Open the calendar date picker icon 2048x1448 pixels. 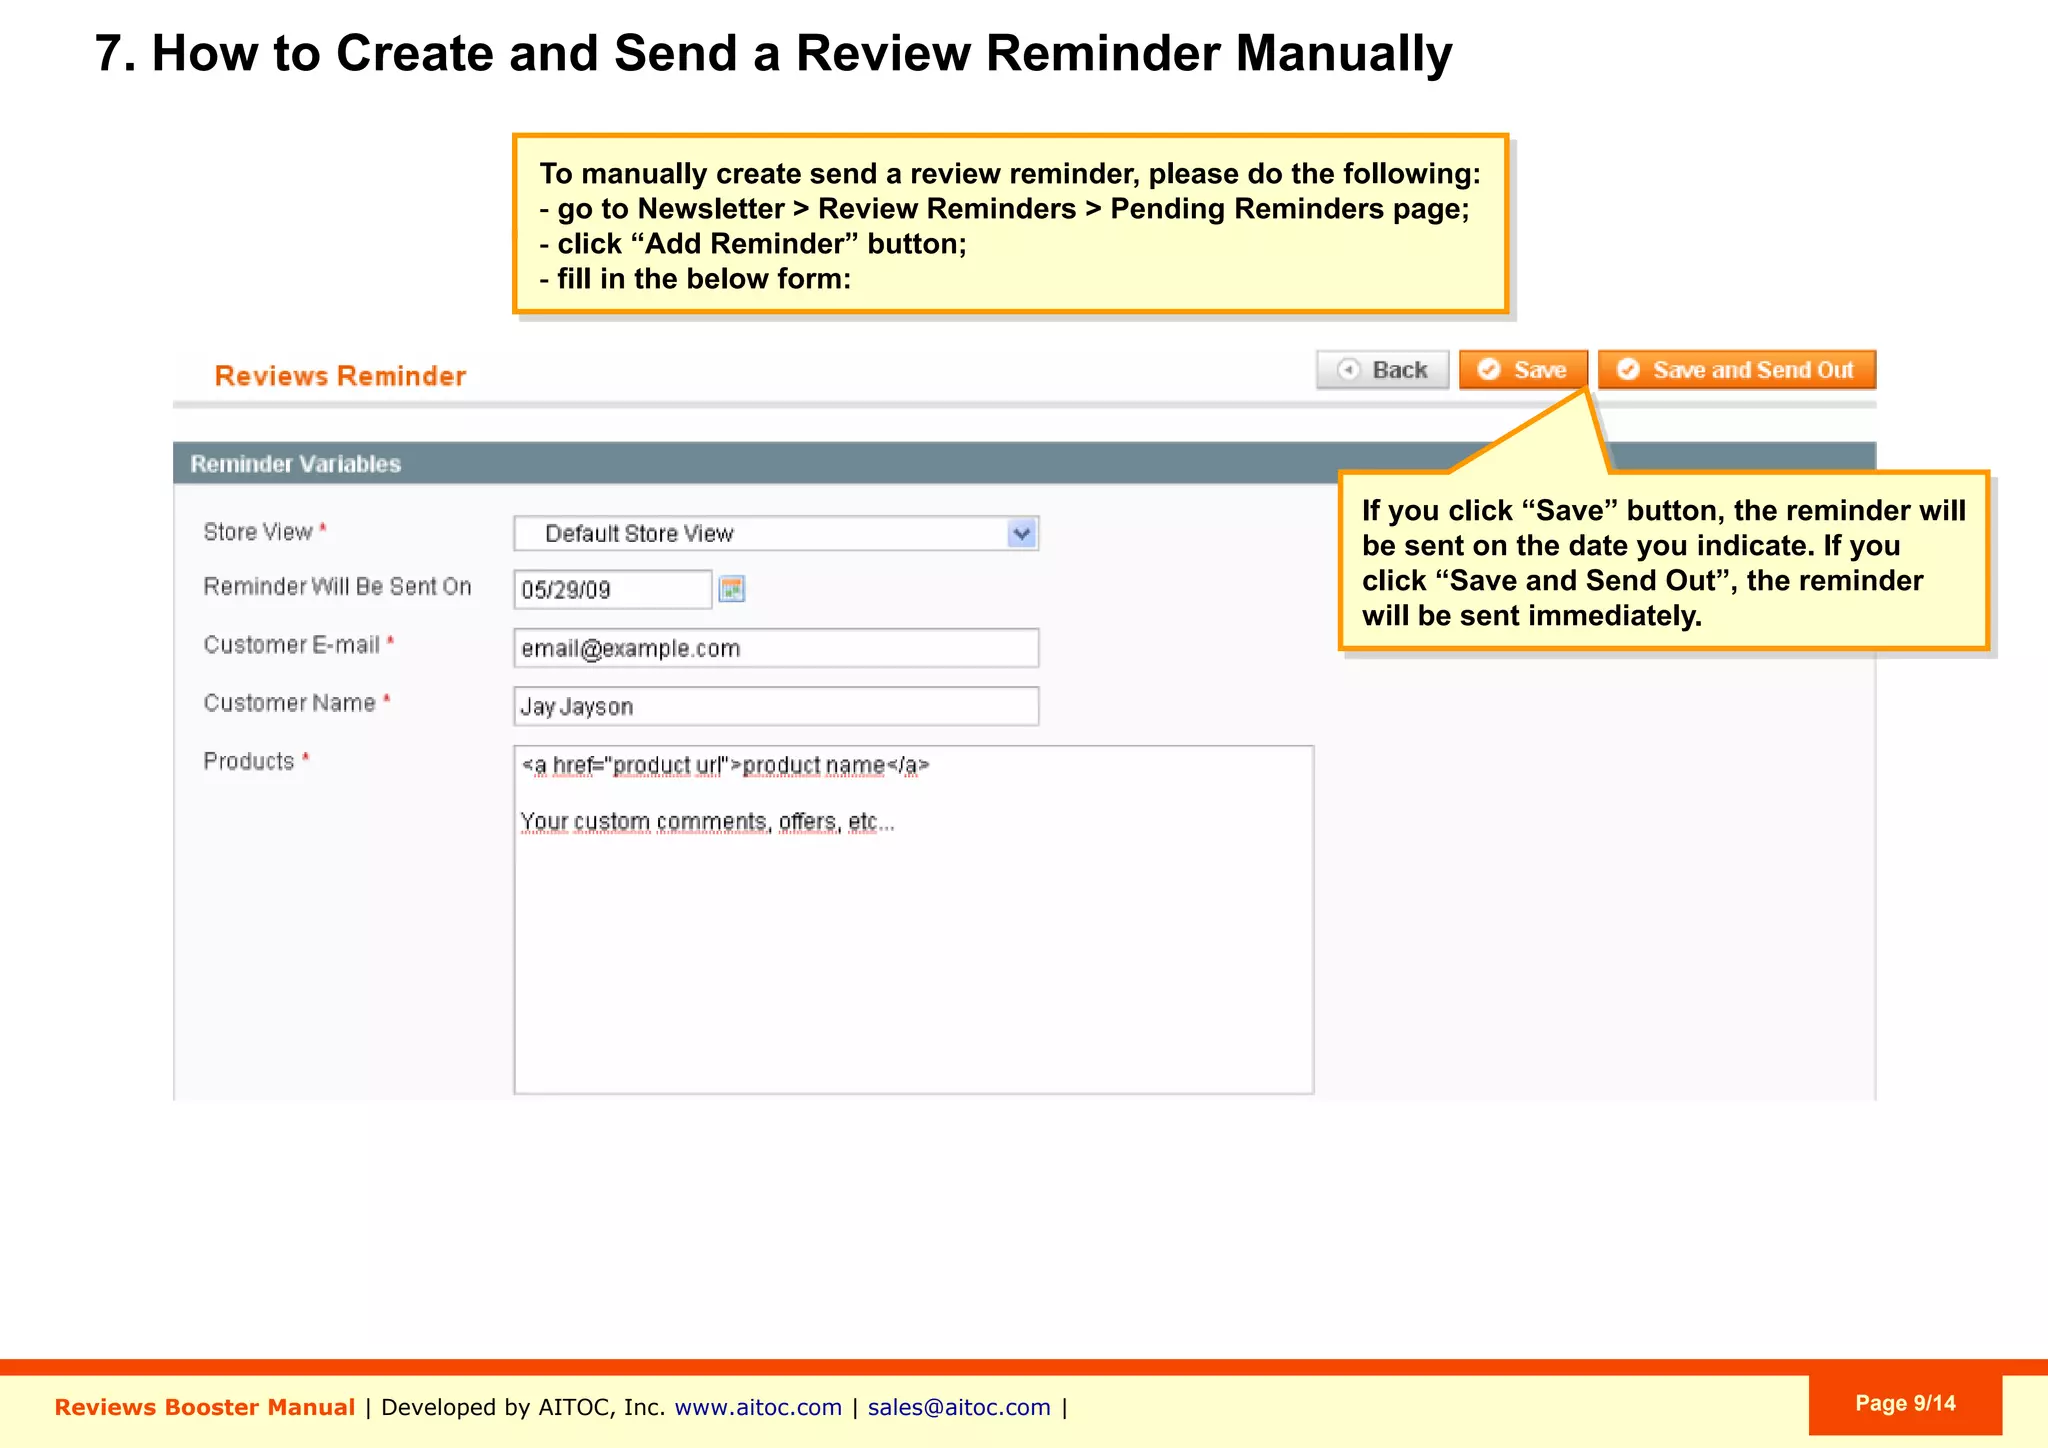732,589
